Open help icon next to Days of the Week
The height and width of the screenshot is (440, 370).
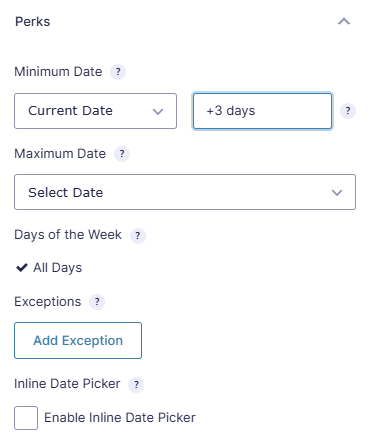[138, 236]
